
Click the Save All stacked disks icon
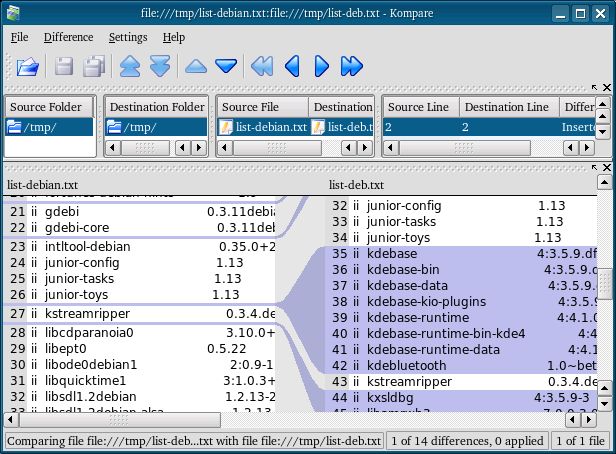[x=94, y=66]
